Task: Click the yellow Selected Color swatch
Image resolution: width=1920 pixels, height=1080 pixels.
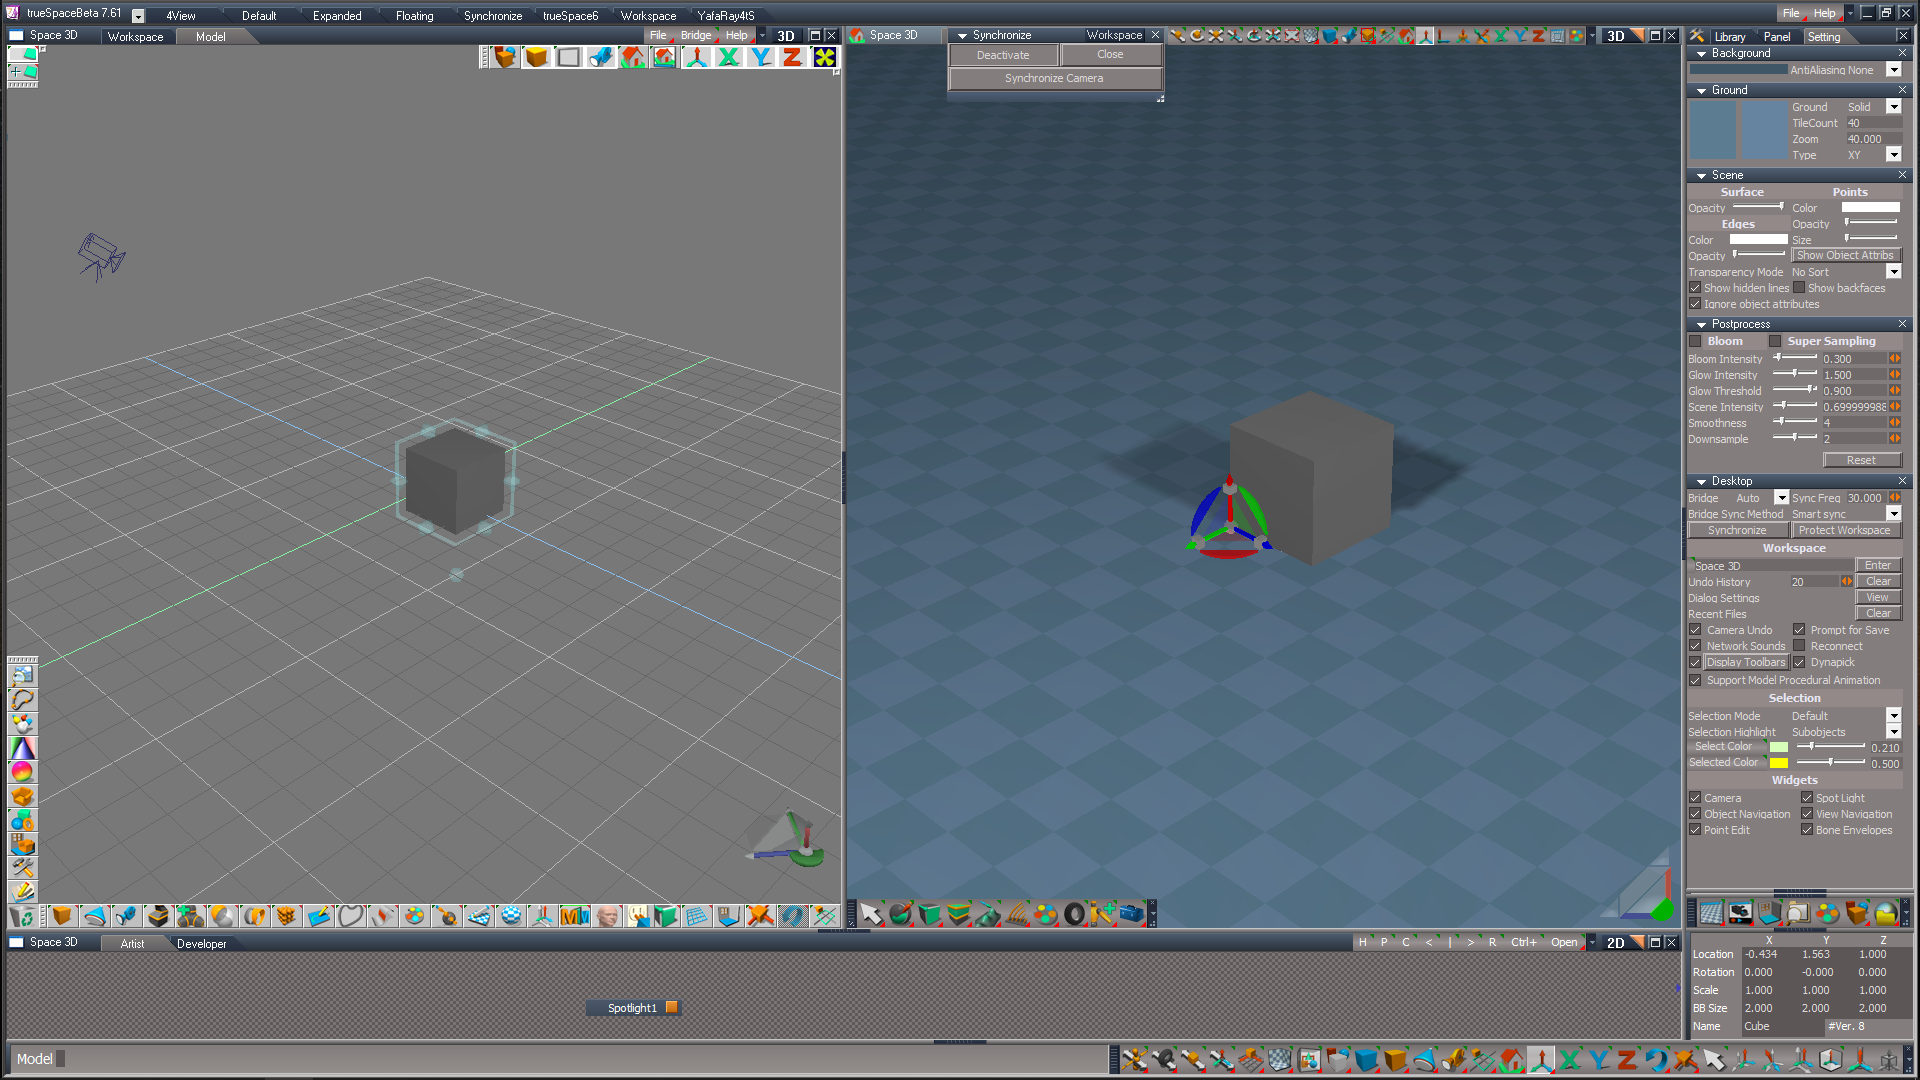Action: click(x=1779, y=763)
